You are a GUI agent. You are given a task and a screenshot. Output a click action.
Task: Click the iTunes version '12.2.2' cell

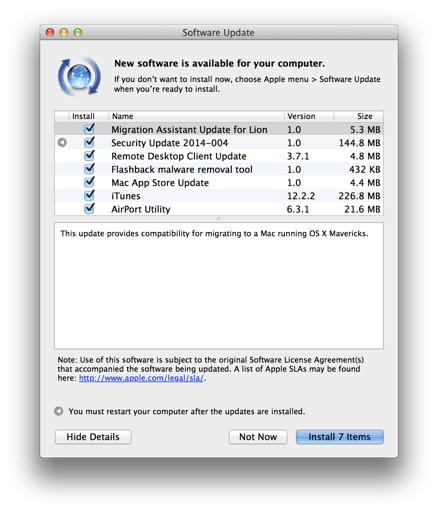(x=301, y=196)
